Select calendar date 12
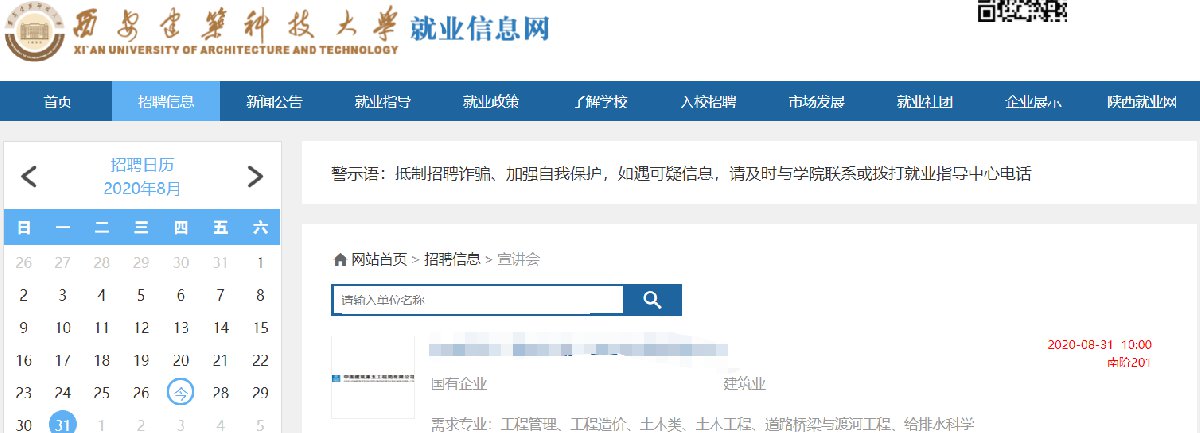 141,327
